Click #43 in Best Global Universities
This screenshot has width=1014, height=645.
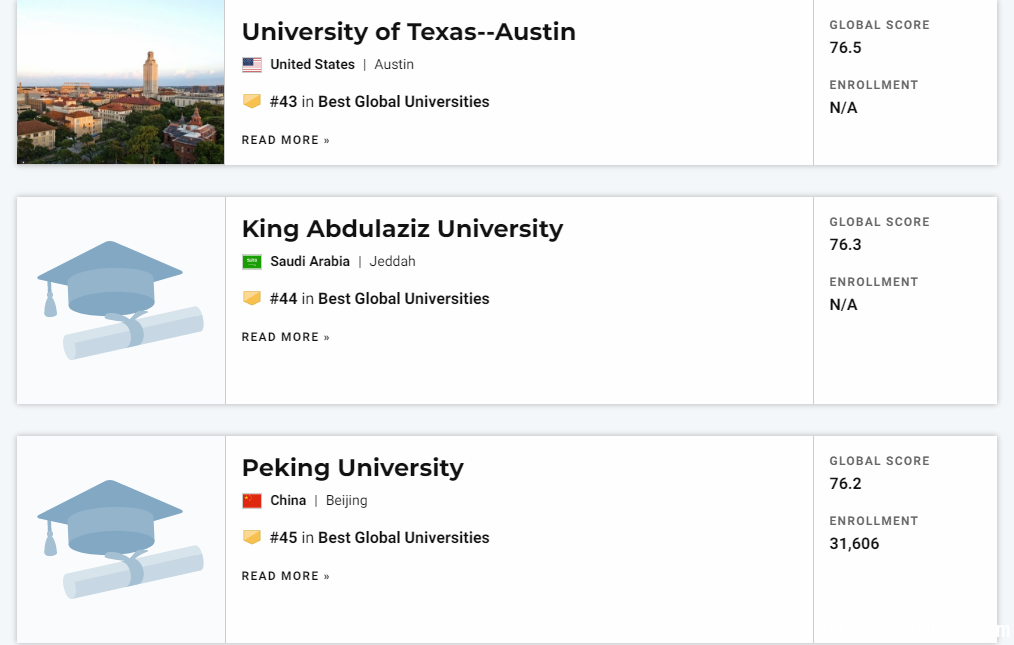pos(380,102)
